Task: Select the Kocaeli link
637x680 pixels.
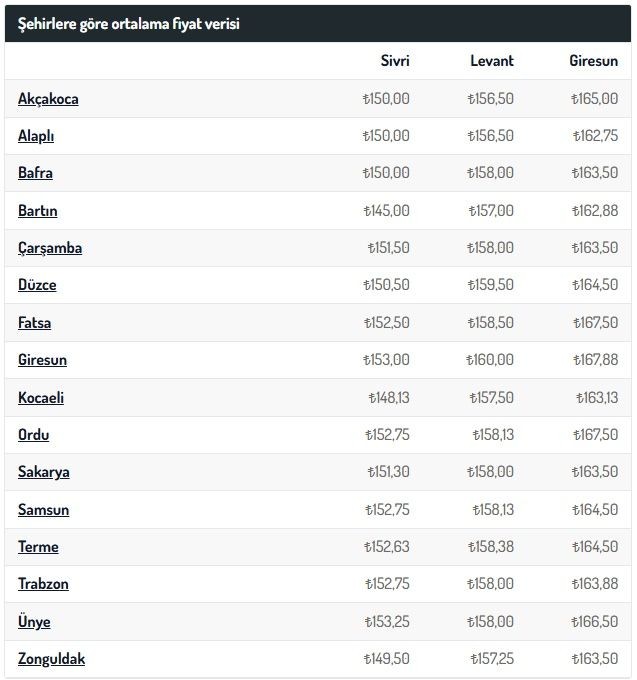Action: (41, 397)
